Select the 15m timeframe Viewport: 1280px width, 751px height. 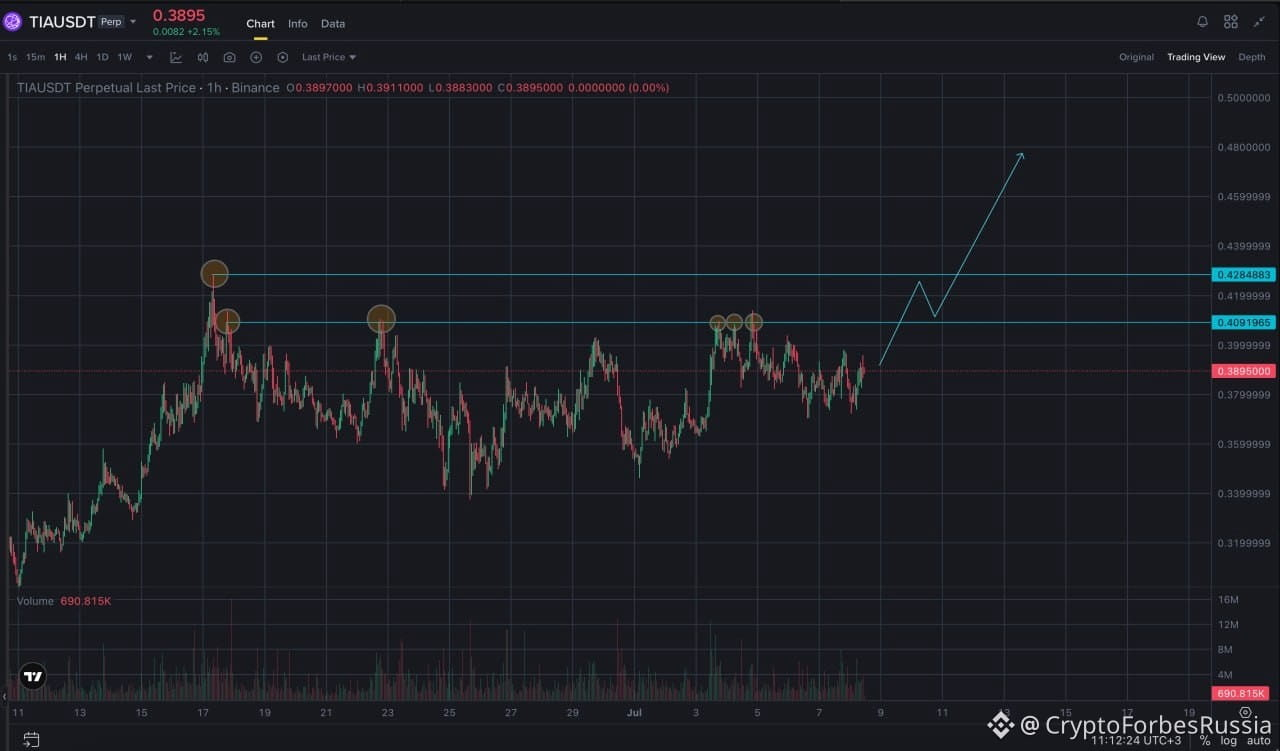[35, 57]
